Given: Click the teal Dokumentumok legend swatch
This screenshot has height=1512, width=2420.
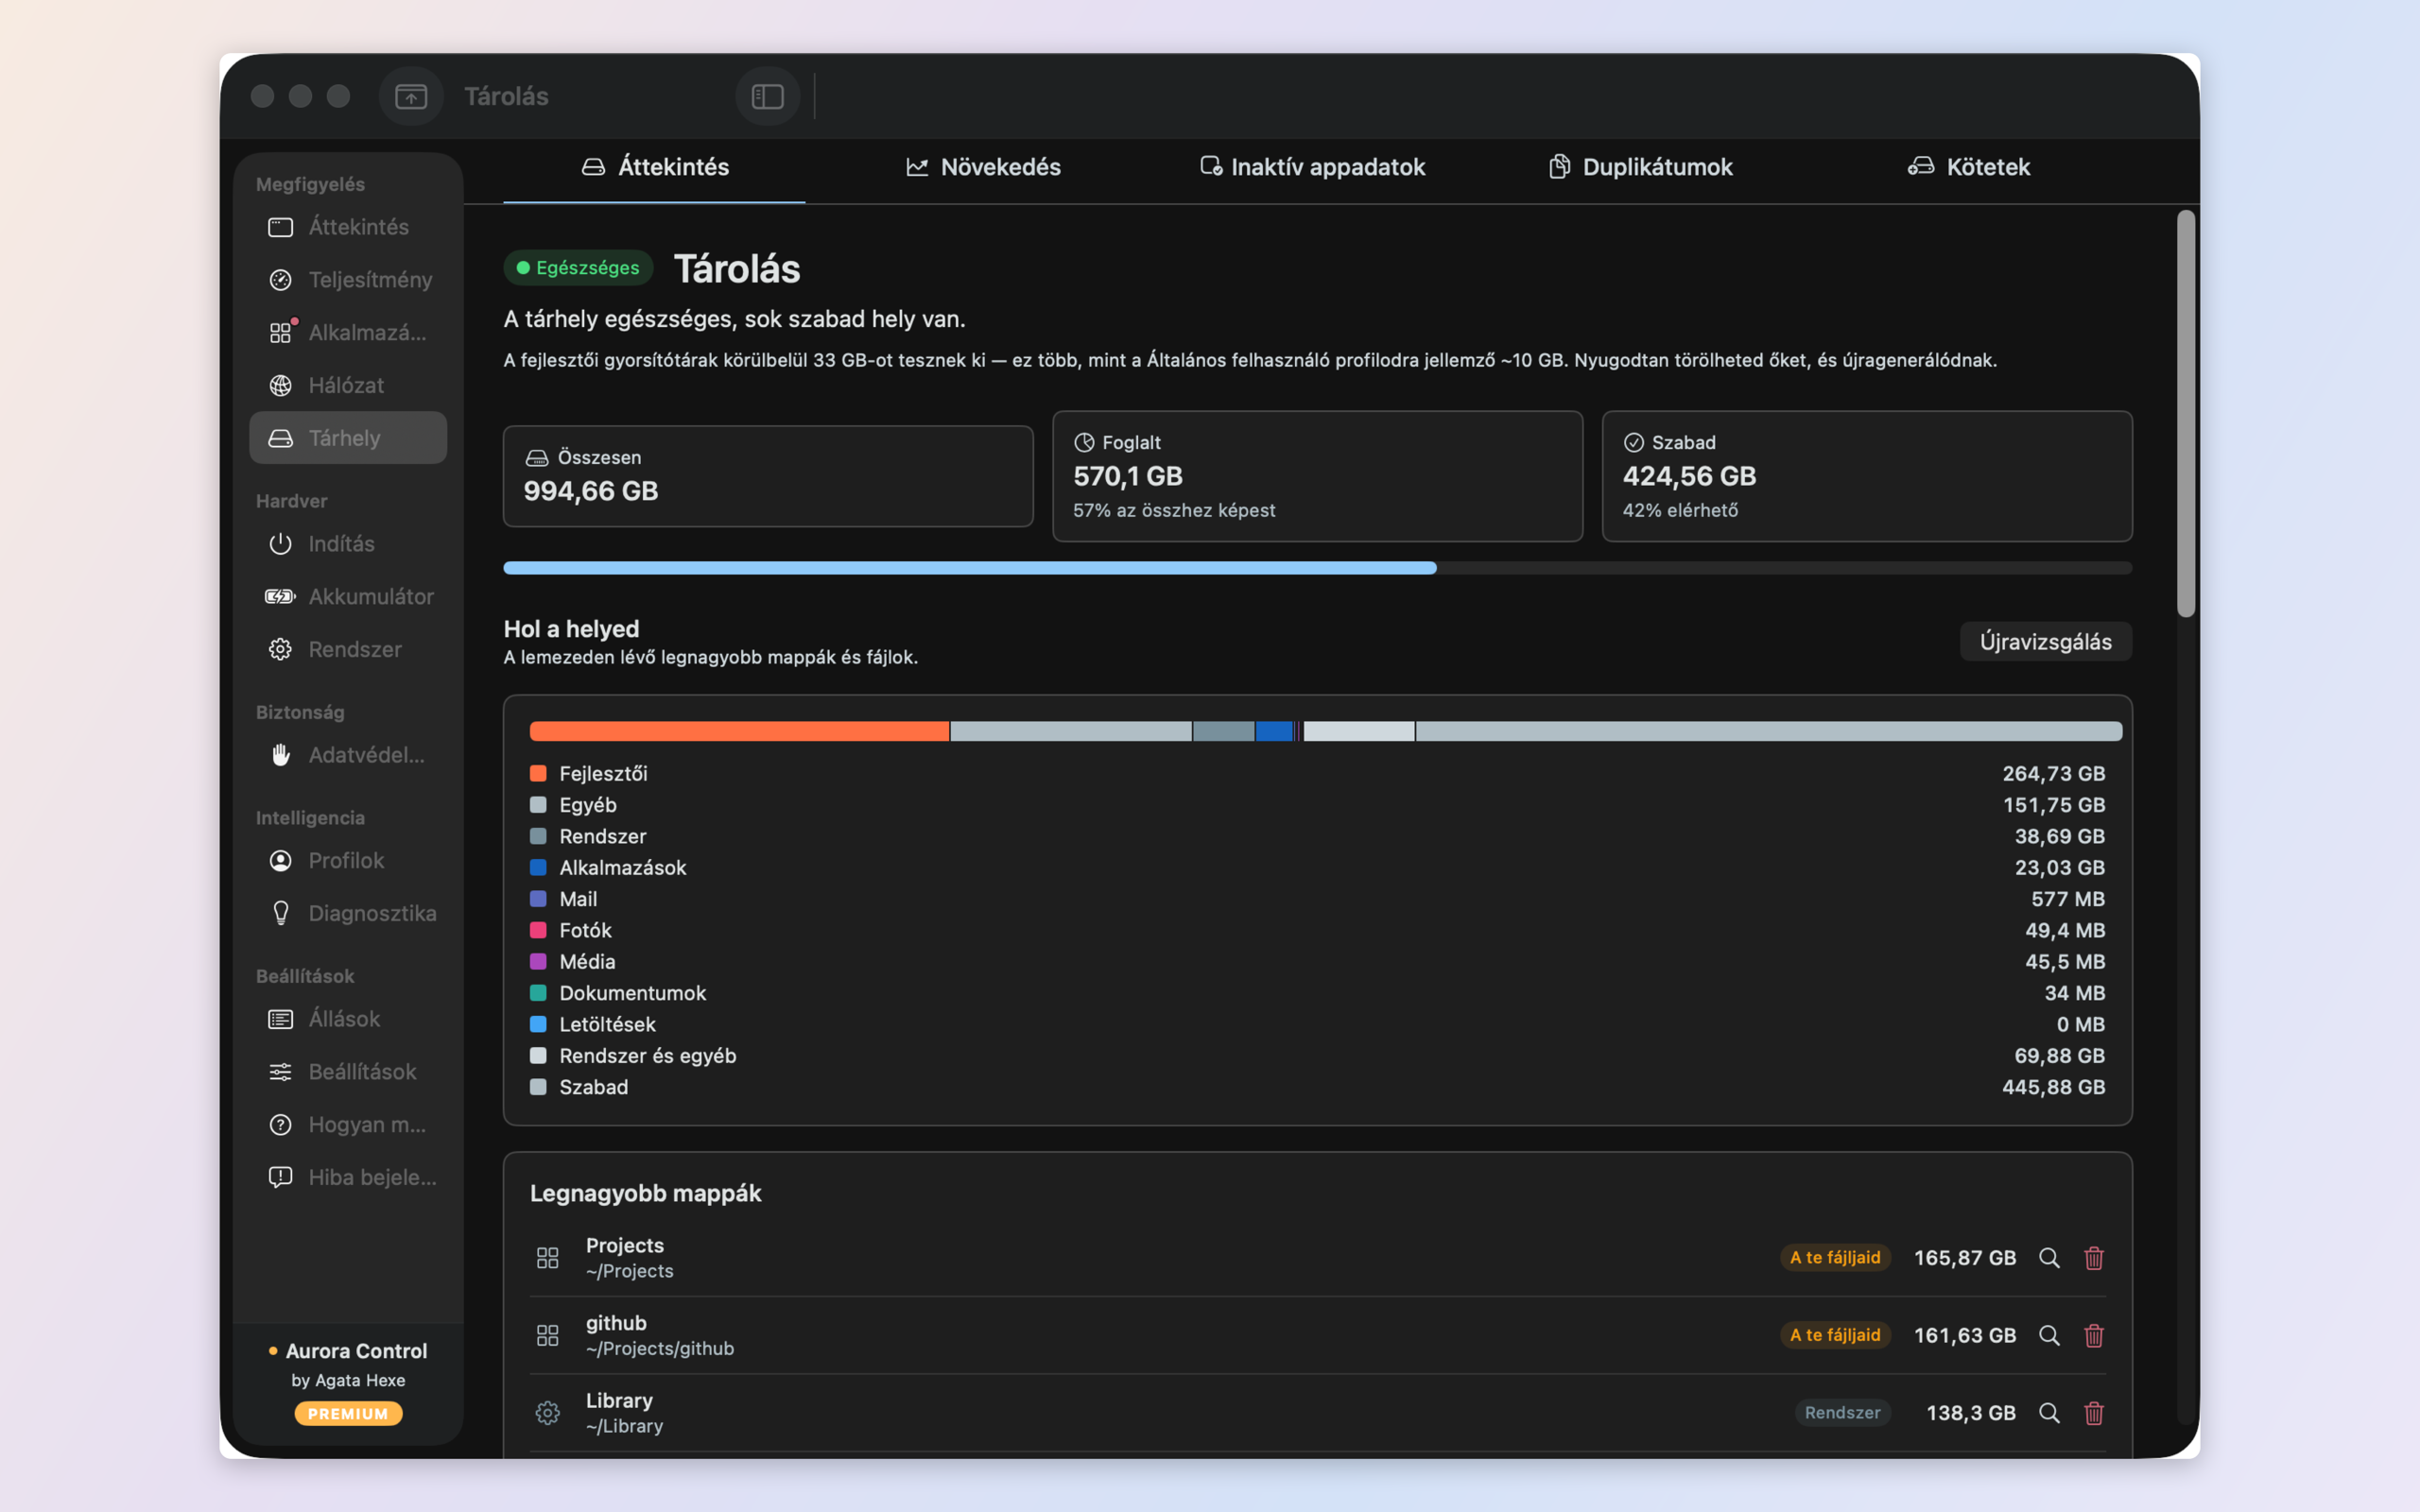Looking at the screenshot, I should 538,993.
